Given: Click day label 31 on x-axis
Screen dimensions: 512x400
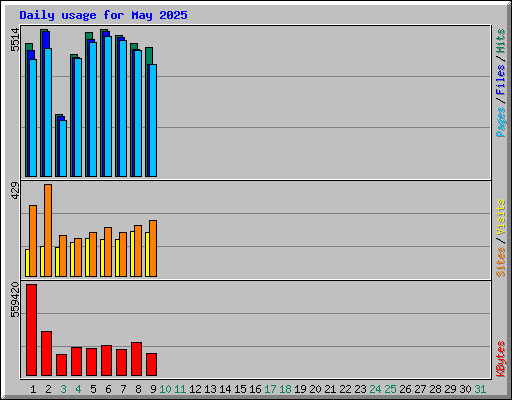Looking at the screenshot, I should click(480, 389).
